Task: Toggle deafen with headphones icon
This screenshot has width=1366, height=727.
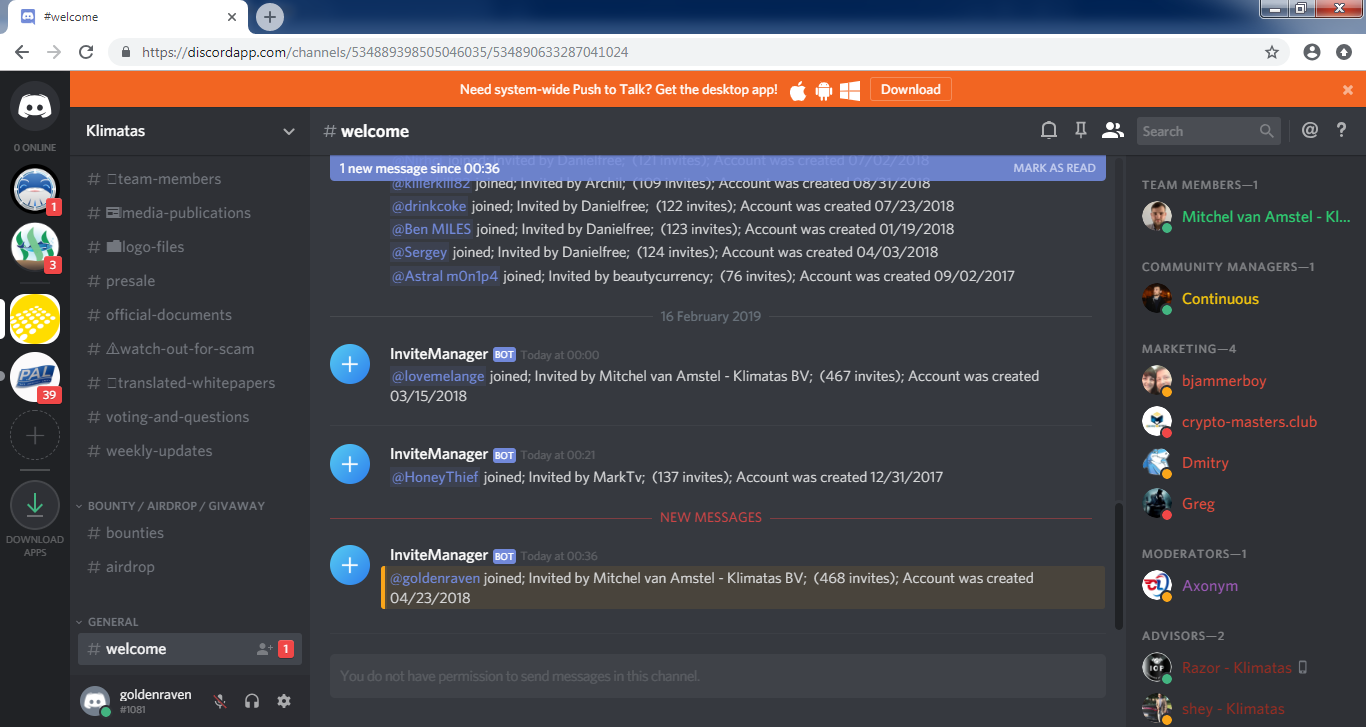Action: click(x=252, y=701)
